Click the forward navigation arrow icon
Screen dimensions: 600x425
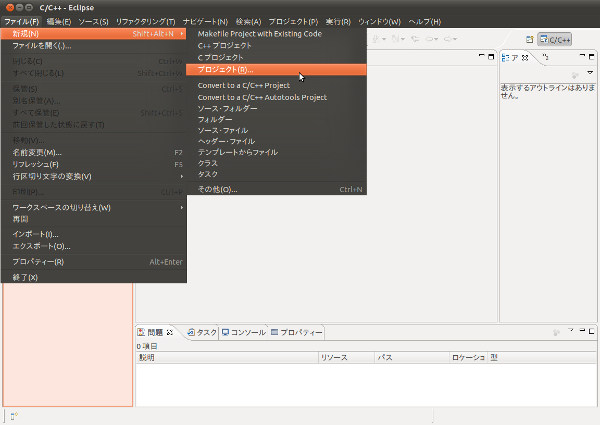[x=447, y=39]
